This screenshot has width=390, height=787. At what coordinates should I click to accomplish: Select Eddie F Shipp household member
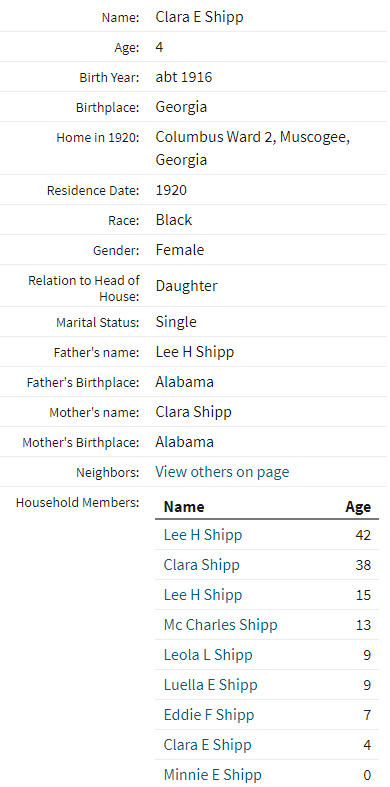pos(209,715)
